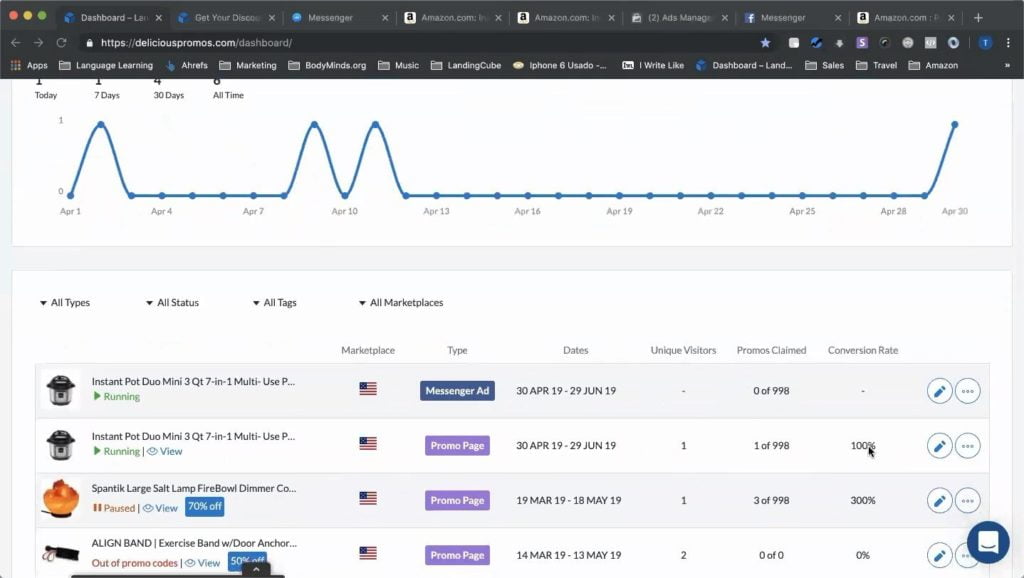Switch to the Get Your Discount tab
This screenshot has height=578, width=1024.
pyautogui.click(x=227, y=18)
